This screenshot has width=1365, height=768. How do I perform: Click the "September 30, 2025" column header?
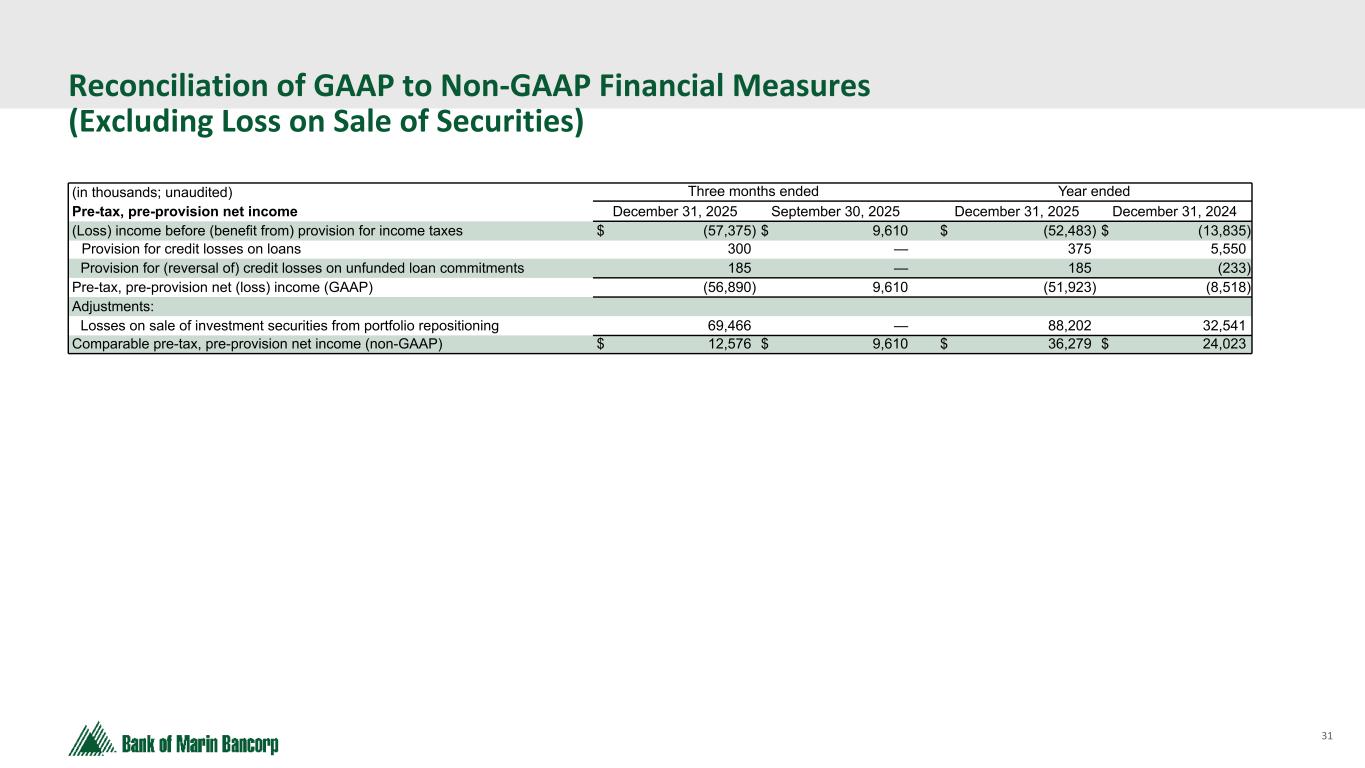click(835, 211)
